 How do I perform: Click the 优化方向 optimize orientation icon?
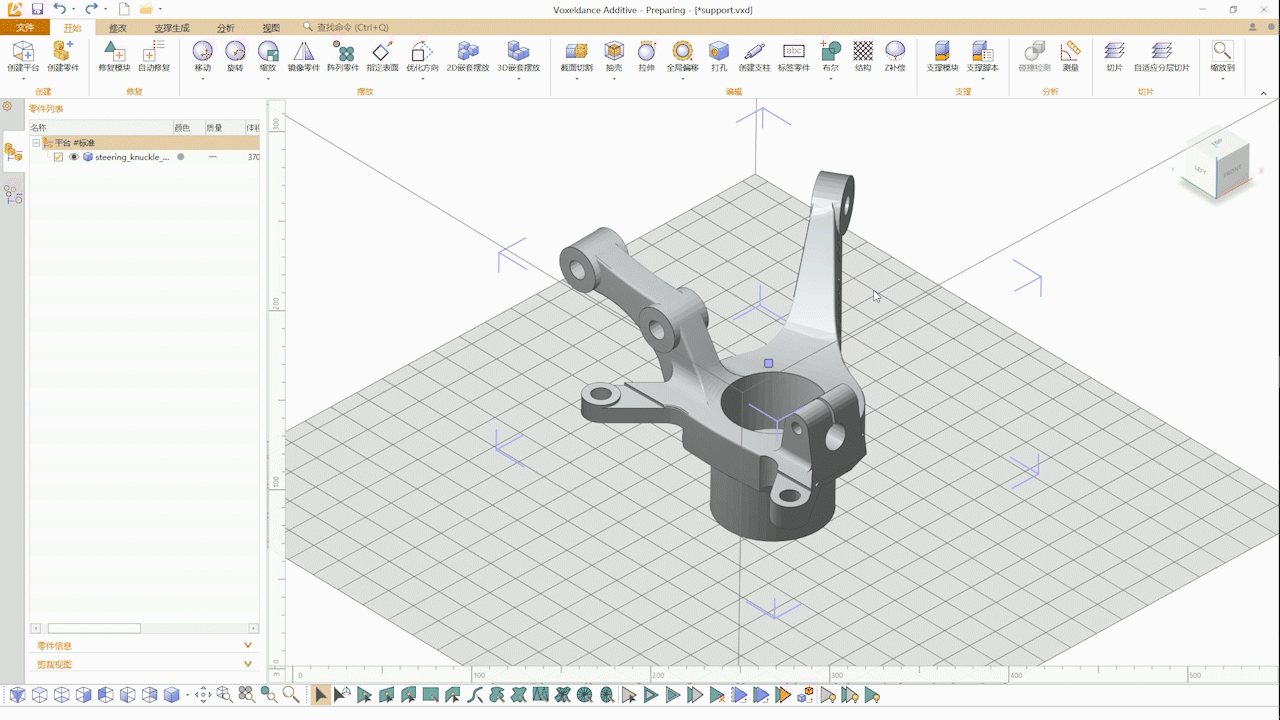tap(422, 51)
